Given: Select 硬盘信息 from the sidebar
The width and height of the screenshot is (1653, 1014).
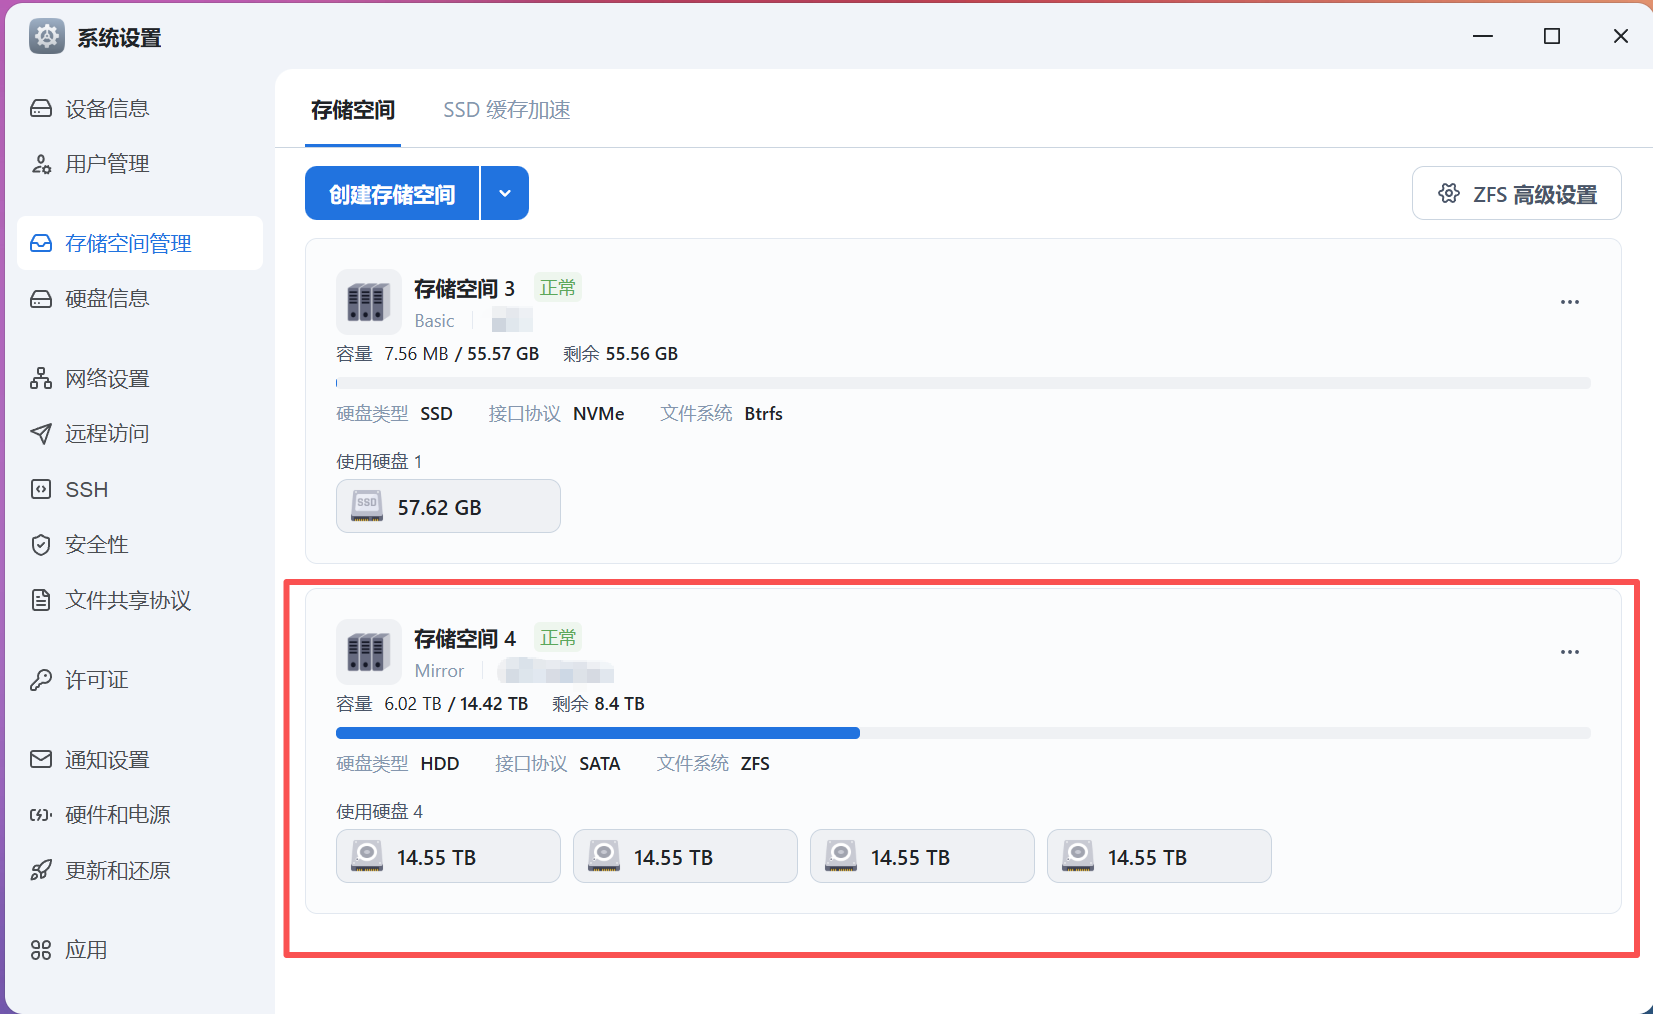Looking at the screenshot, I should (x=140, y=299).
